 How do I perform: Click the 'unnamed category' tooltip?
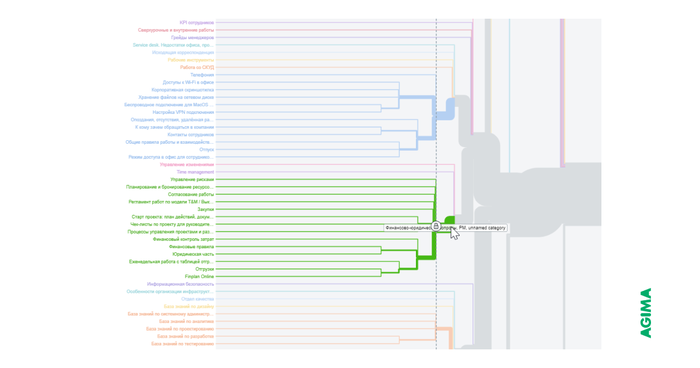446,228
